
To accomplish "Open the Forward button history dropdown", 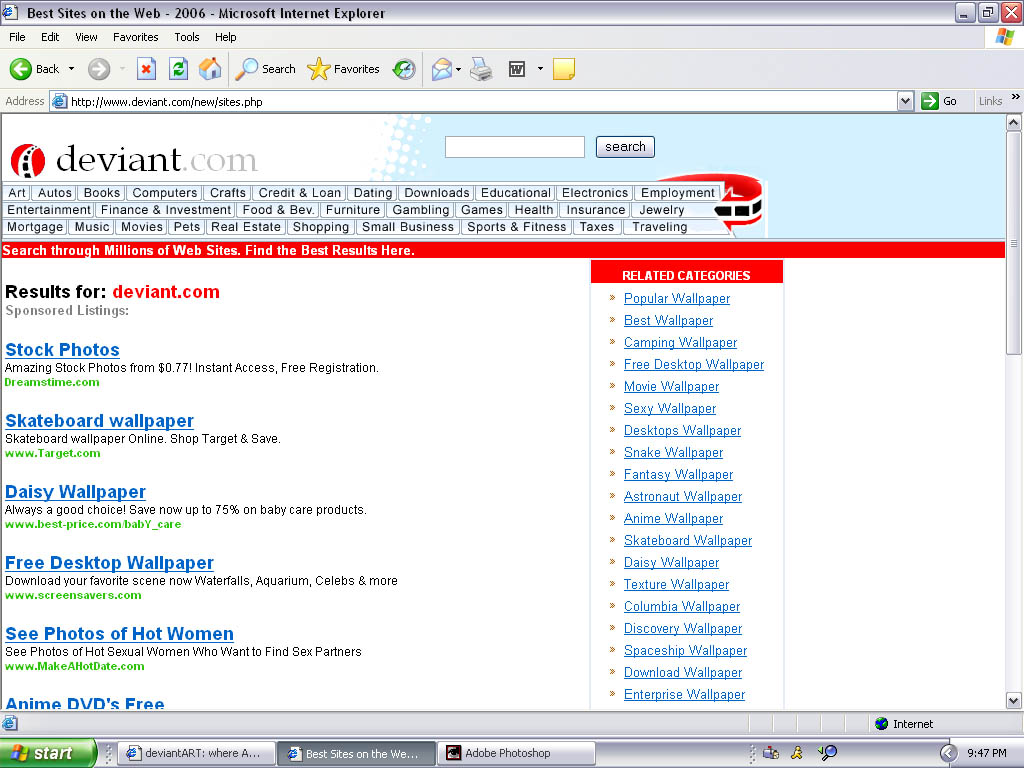I will tap(122, 69).
